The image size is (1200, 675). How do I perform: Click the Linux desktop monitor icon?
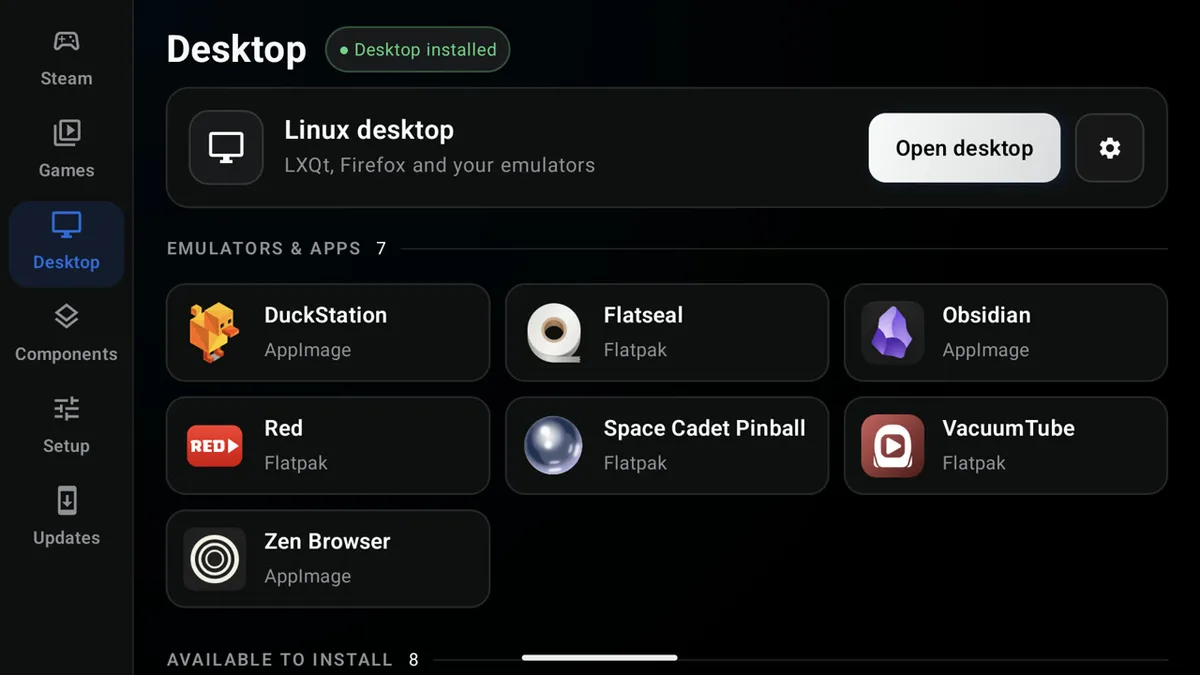(x=226, y=148)
